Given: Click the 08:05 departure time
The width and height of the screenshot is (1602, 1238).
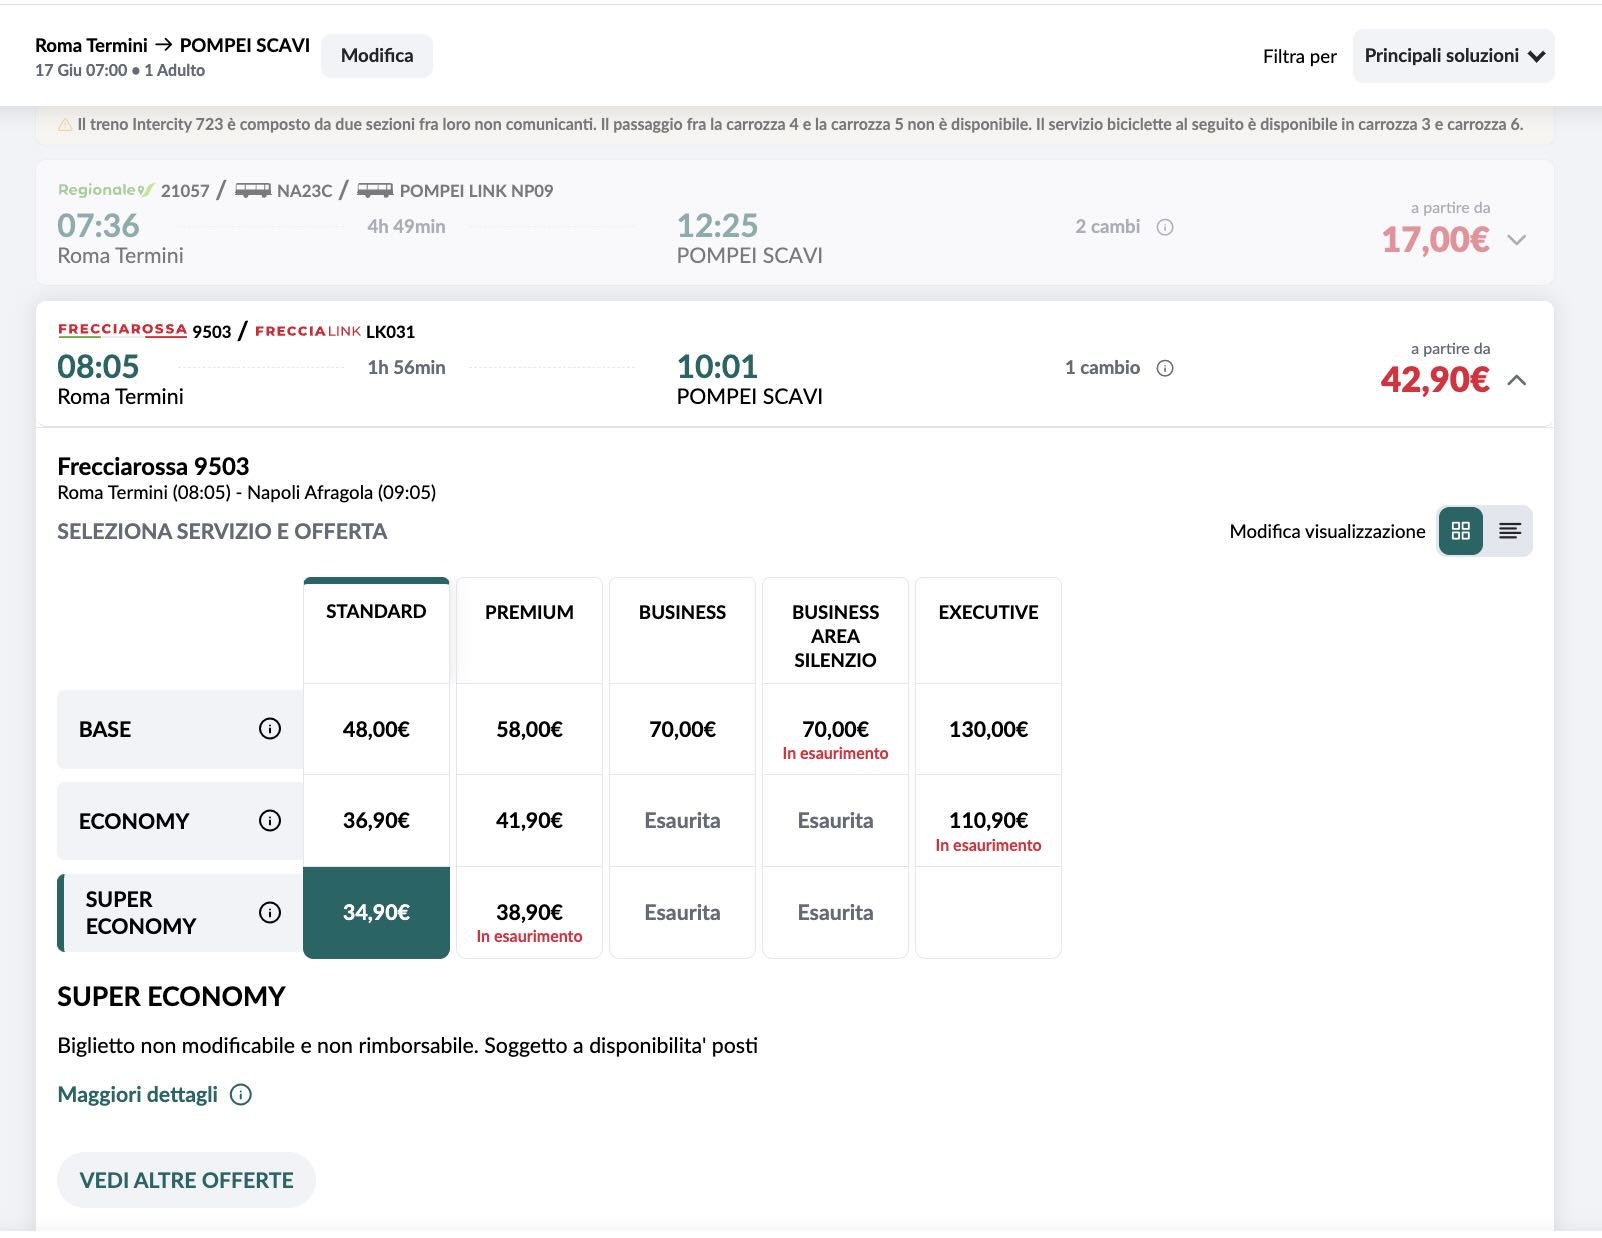Looking at the screenshot, I should [98, 366].
